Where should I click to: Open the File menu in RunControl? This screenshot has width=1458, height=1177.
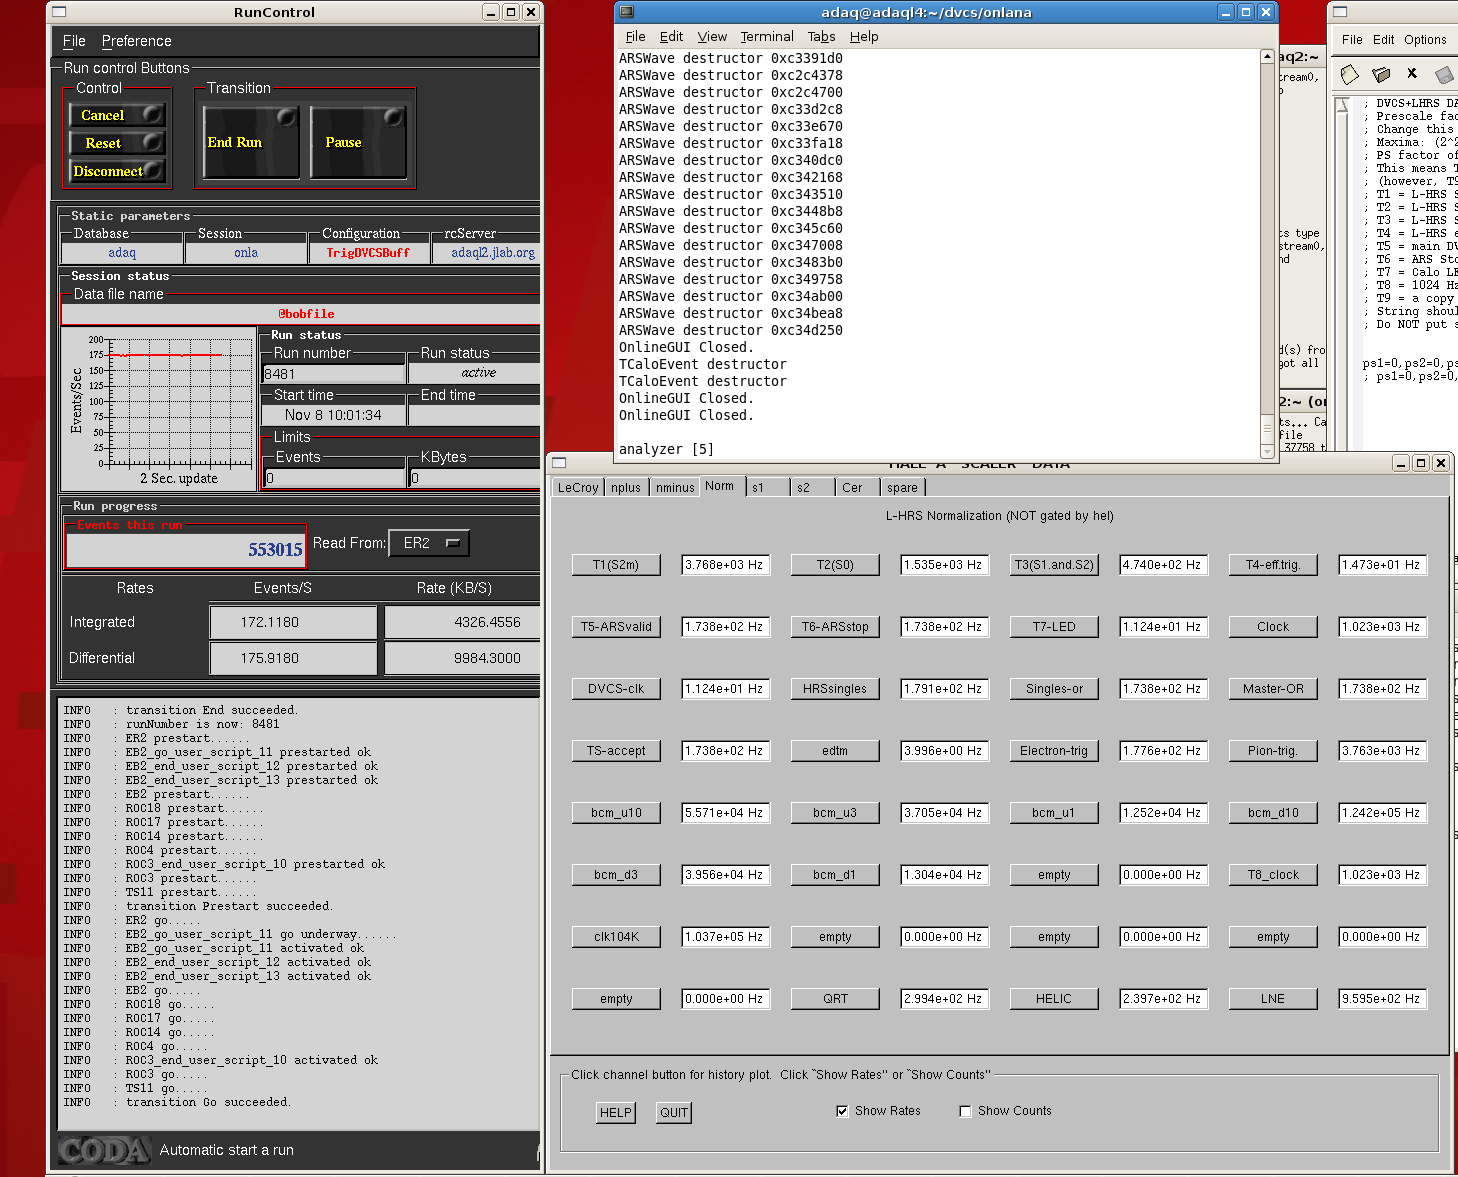(74, 41)
